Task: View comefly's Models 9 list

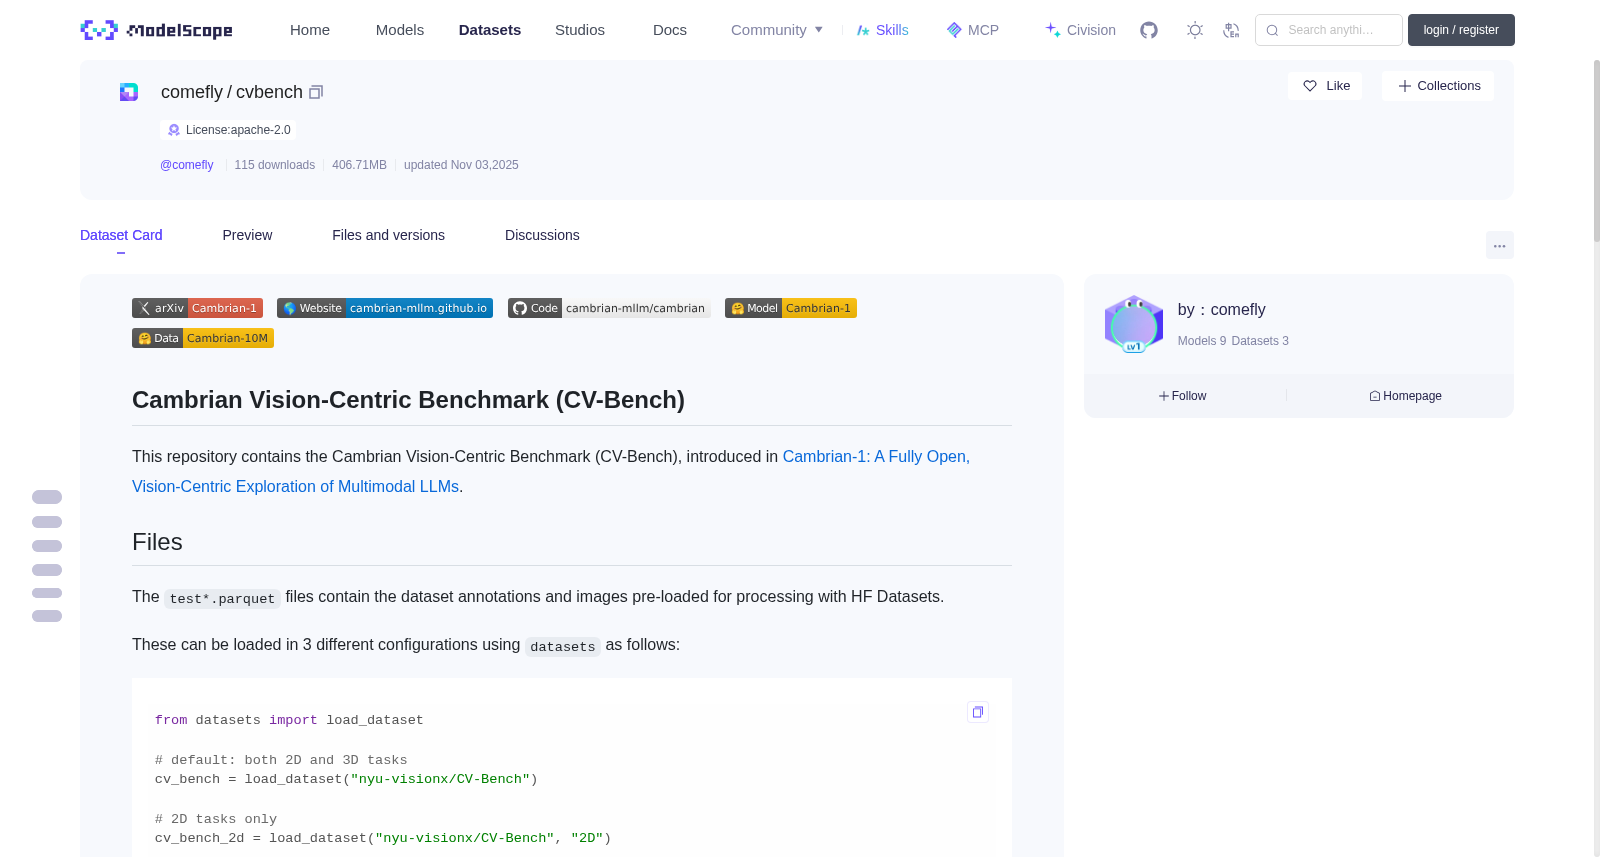Action: [x=1202, y=341]
